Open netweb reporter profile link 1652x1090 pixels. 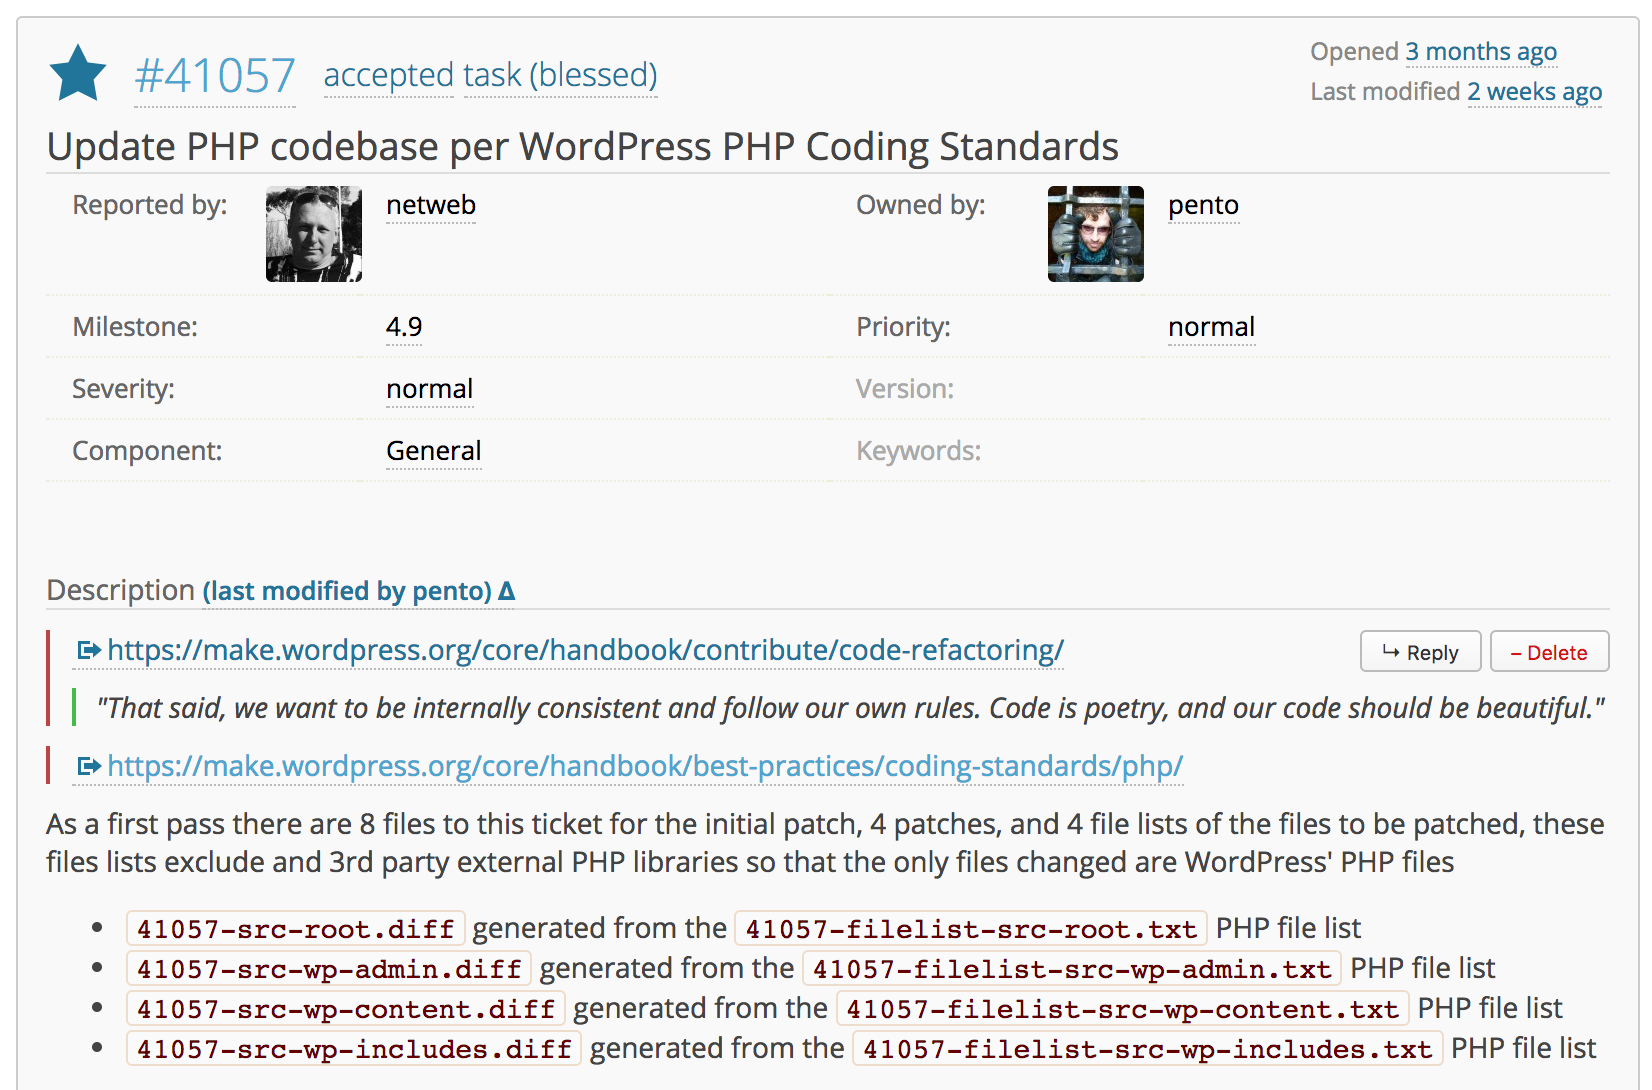pos(431,205)
